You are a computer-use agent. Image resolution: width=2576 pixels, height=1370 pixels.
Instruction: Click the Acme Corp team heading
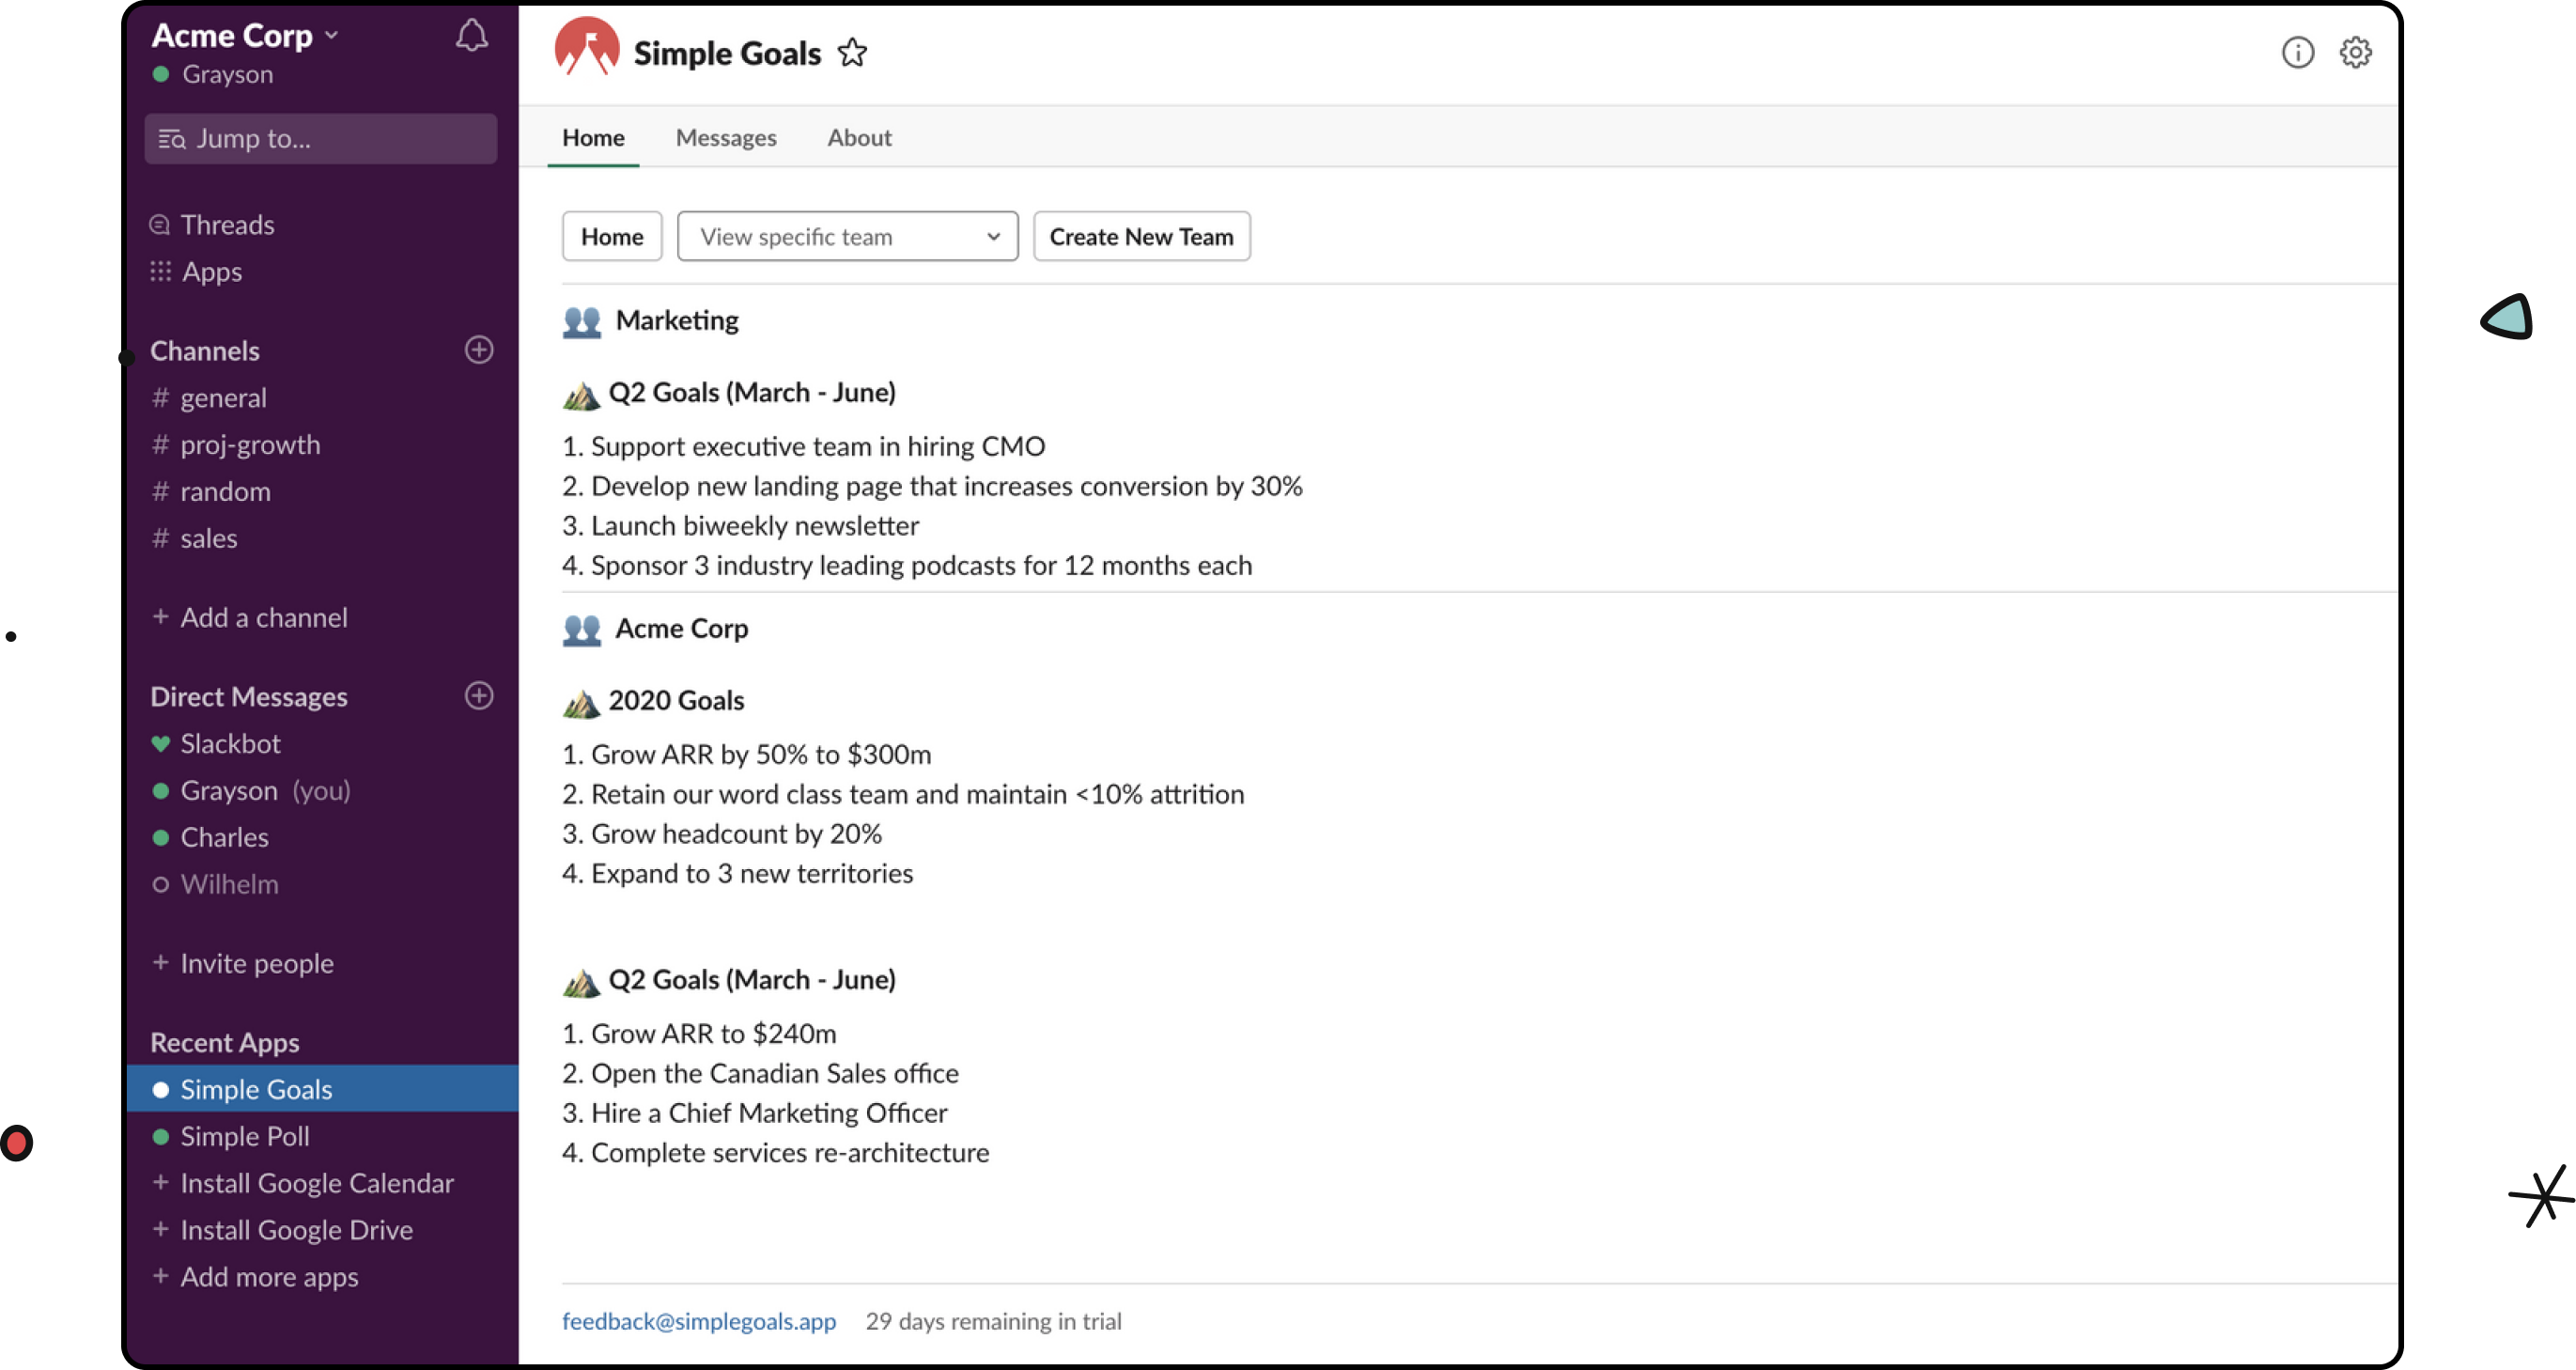[x=681, y=628]
